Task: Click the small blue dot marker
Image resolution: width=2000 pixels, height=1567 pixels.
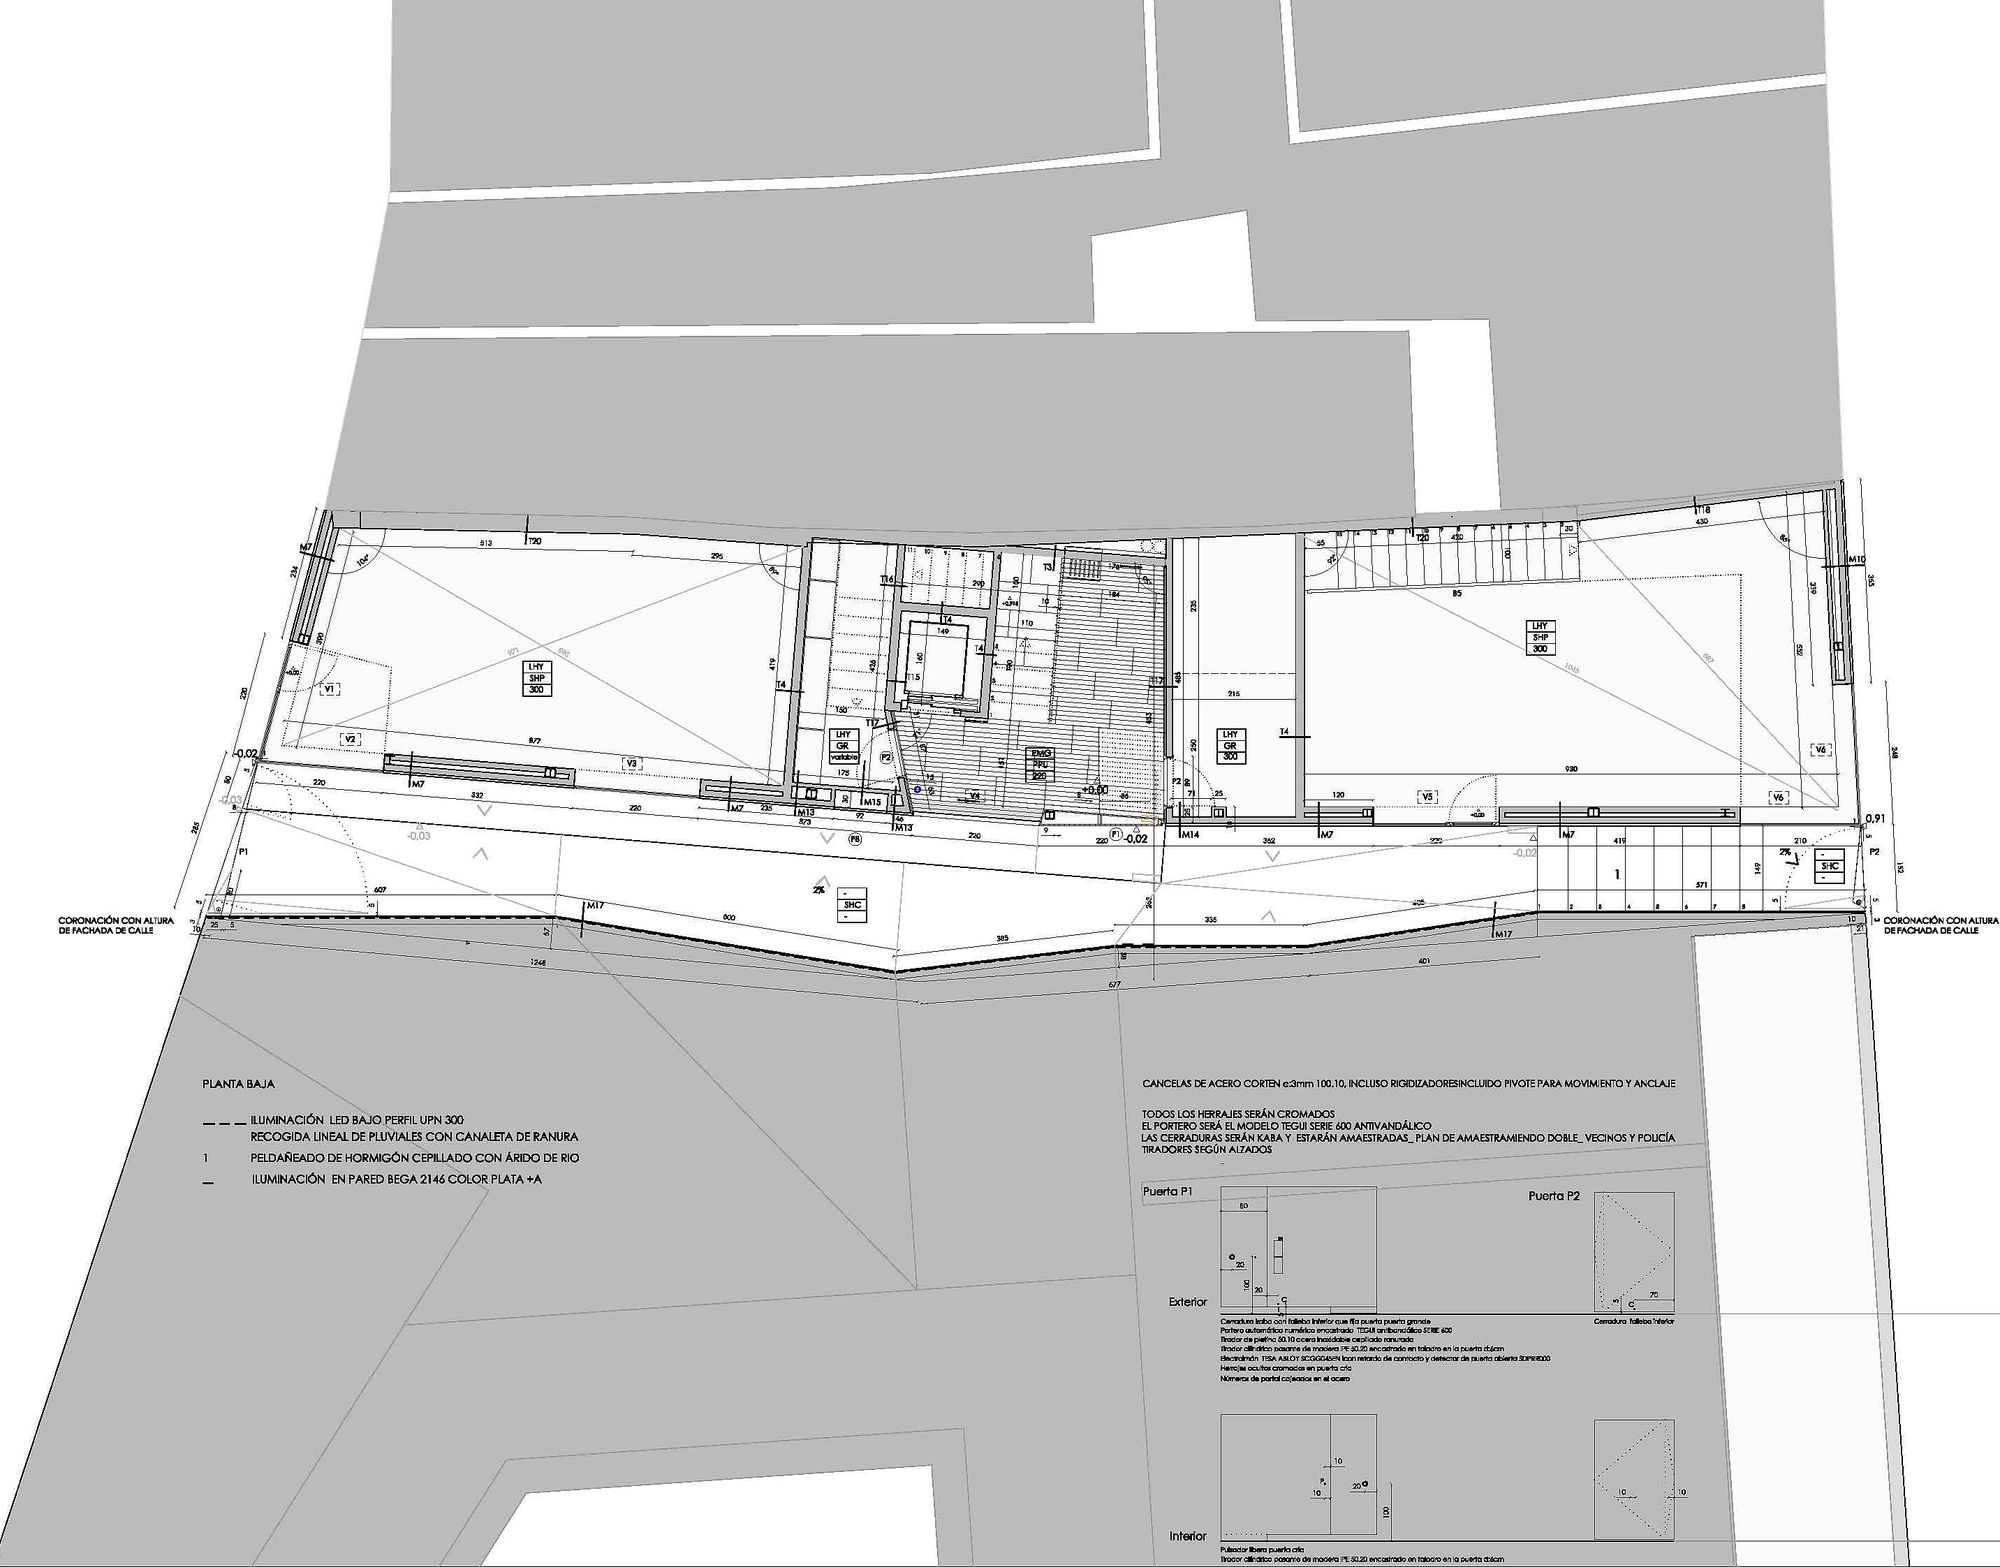Action: point(916,790)
